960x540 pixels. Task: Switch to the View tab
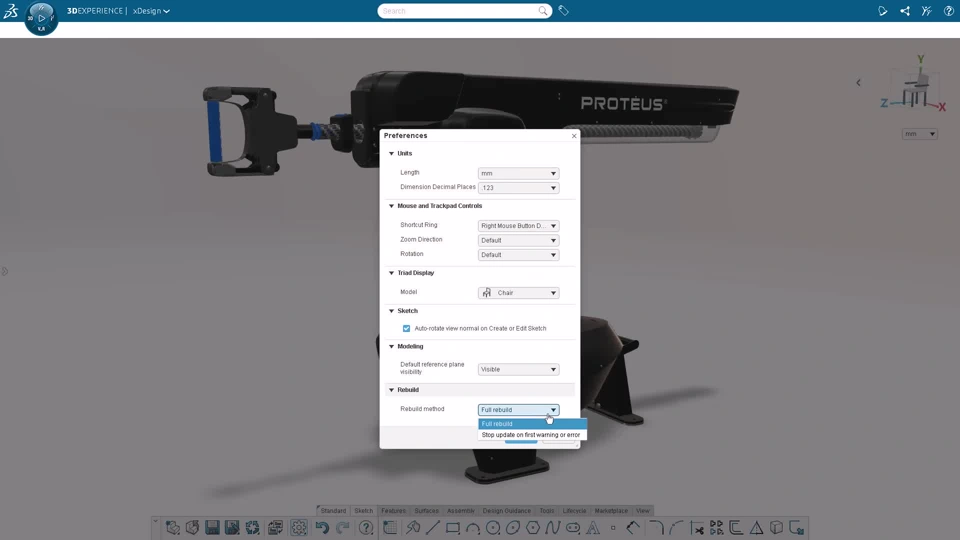(642, 511)
